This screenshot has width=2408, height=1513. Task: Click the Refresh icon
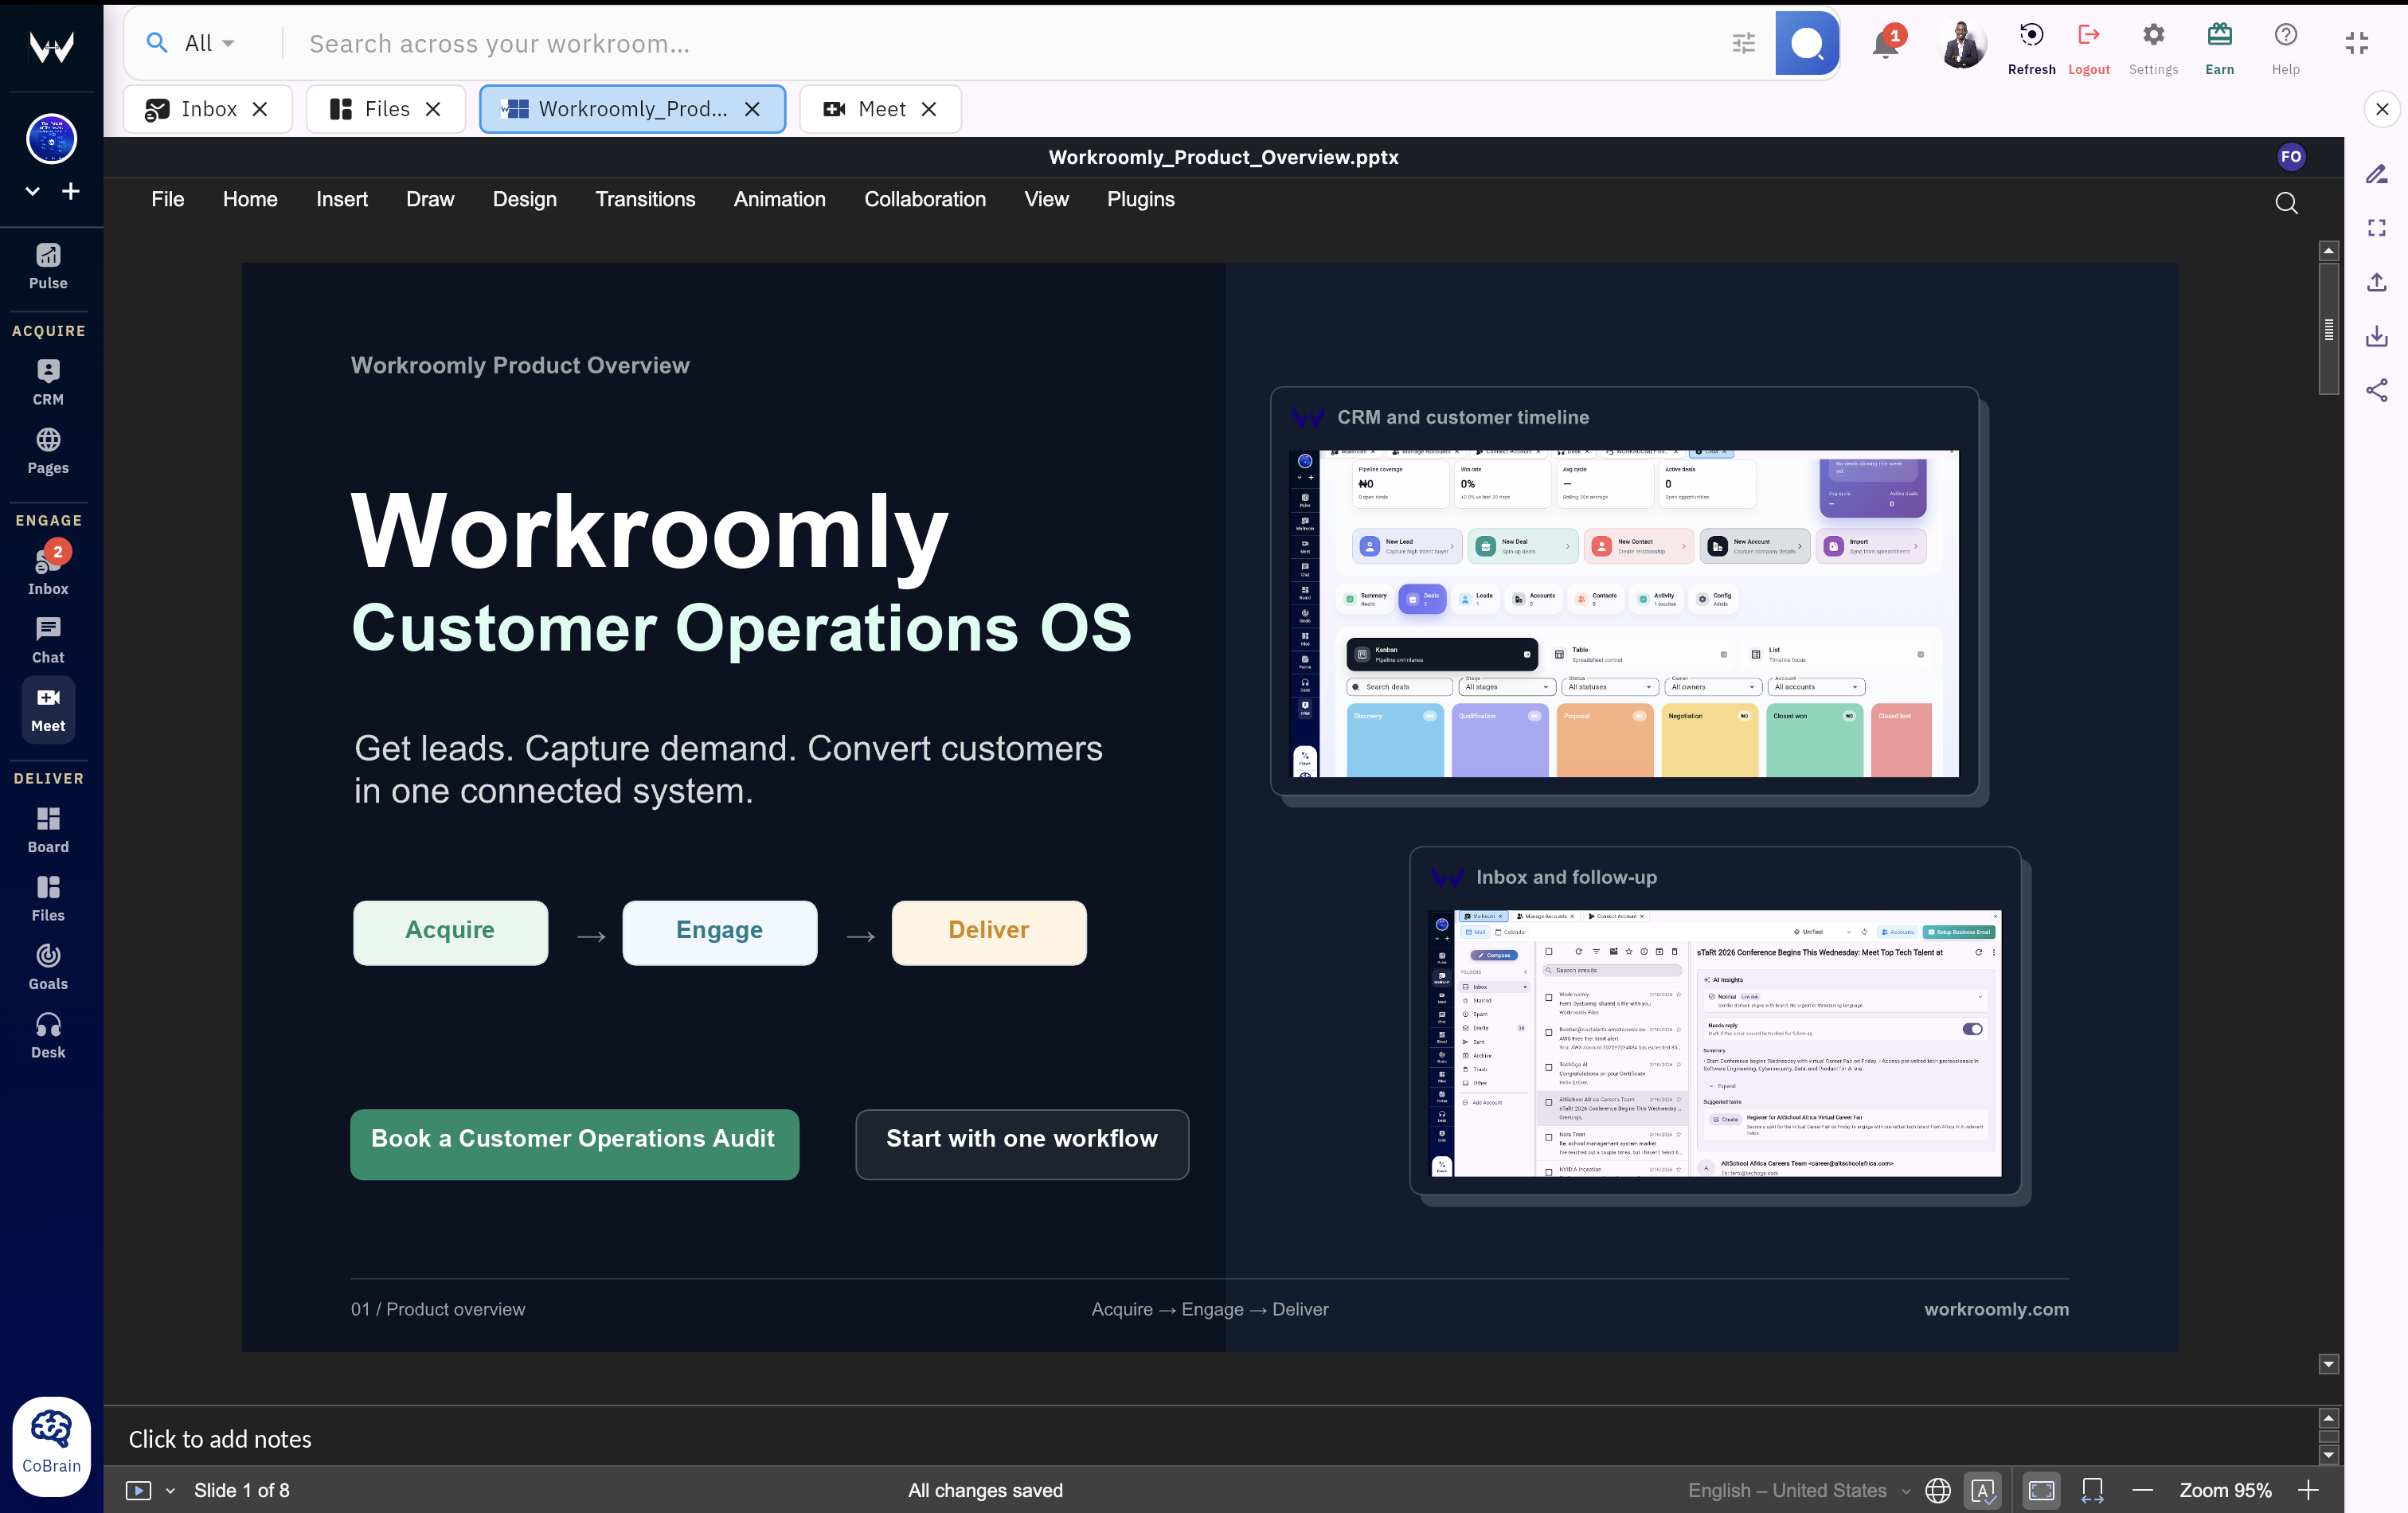(2031, 48)
